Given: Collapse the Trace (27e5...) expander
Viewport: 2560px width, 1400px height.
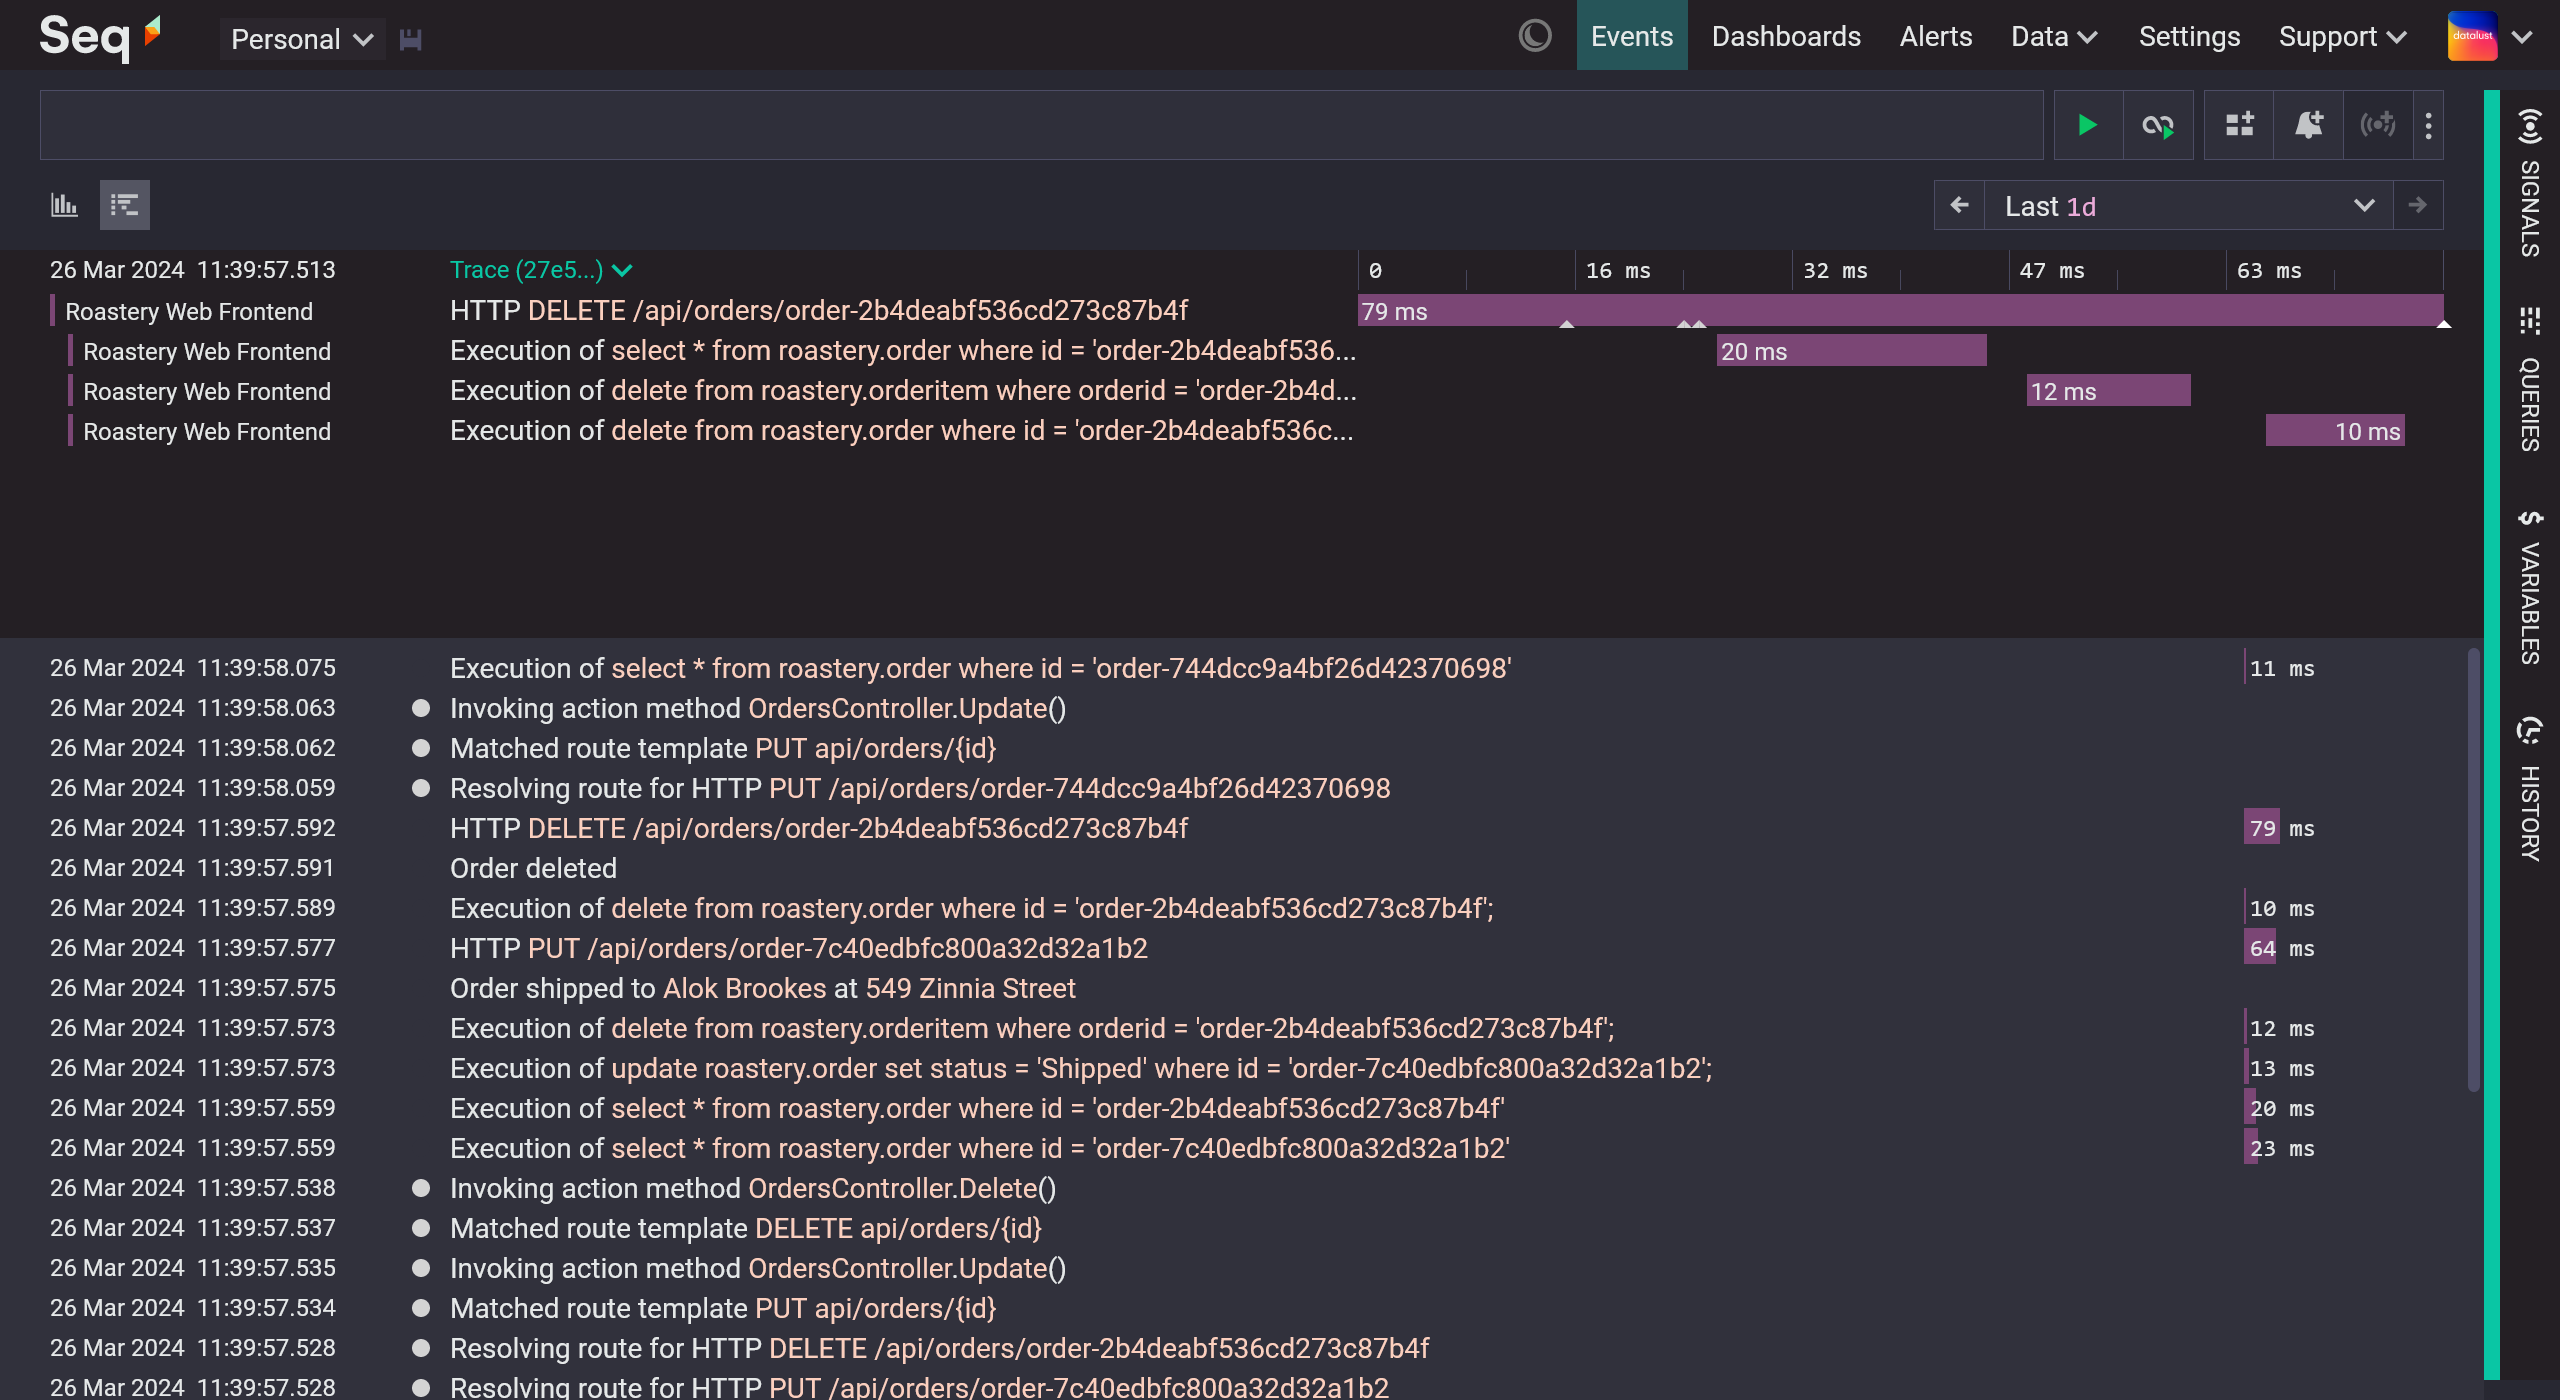Looking at the screenshot, I should click(x=541, y=270).
